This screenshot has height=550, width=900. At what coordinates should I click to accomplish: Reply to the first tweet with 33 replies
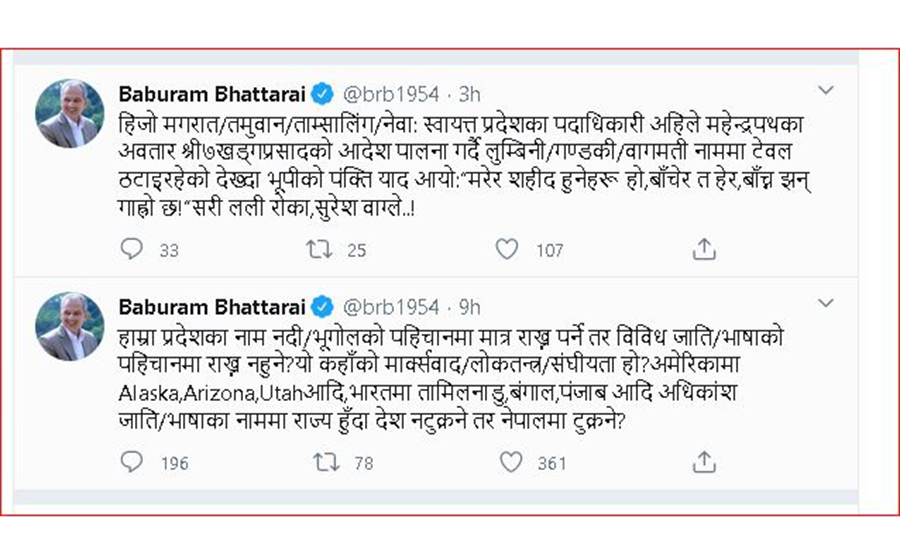pos(133,249)
